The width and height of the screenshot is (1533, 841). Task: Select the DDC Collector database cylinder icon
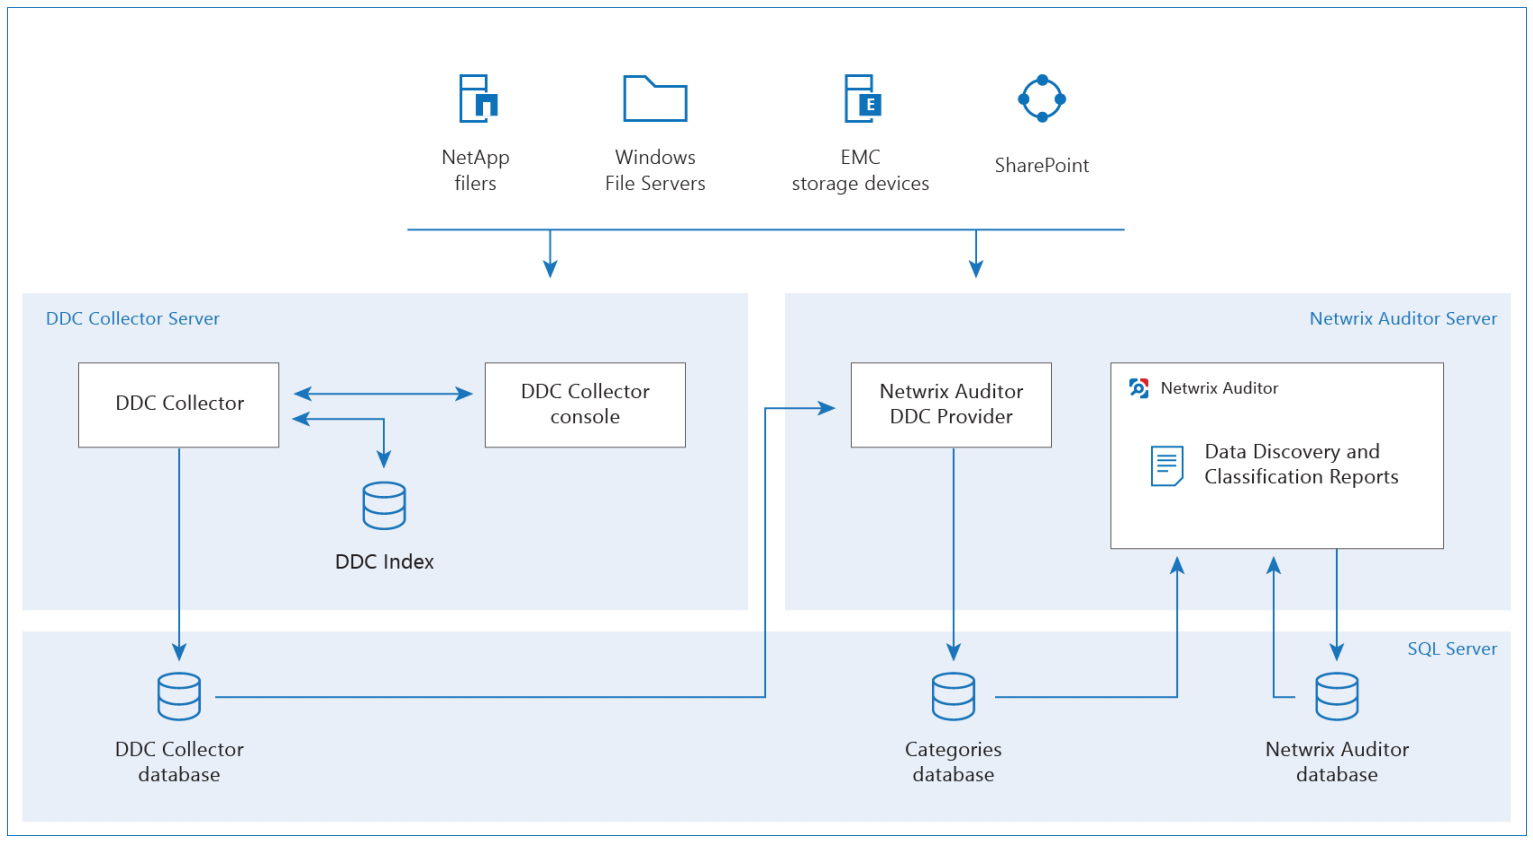[179, 696]
